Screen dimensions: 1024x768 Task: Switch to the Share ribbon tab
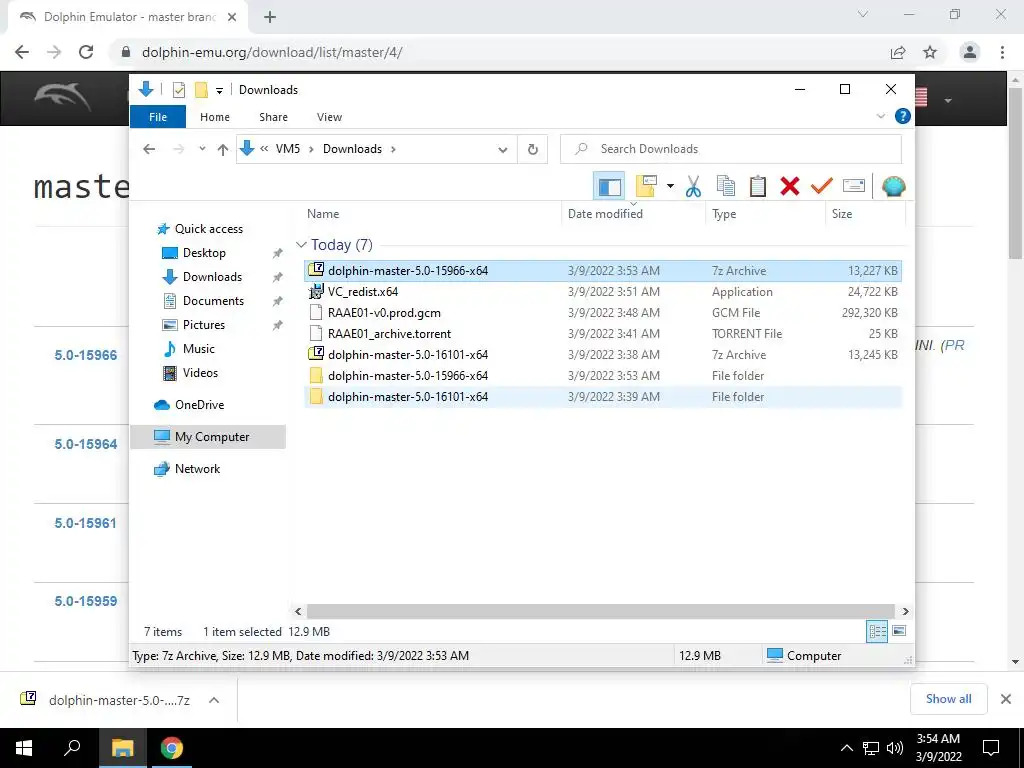click(273, 117)
